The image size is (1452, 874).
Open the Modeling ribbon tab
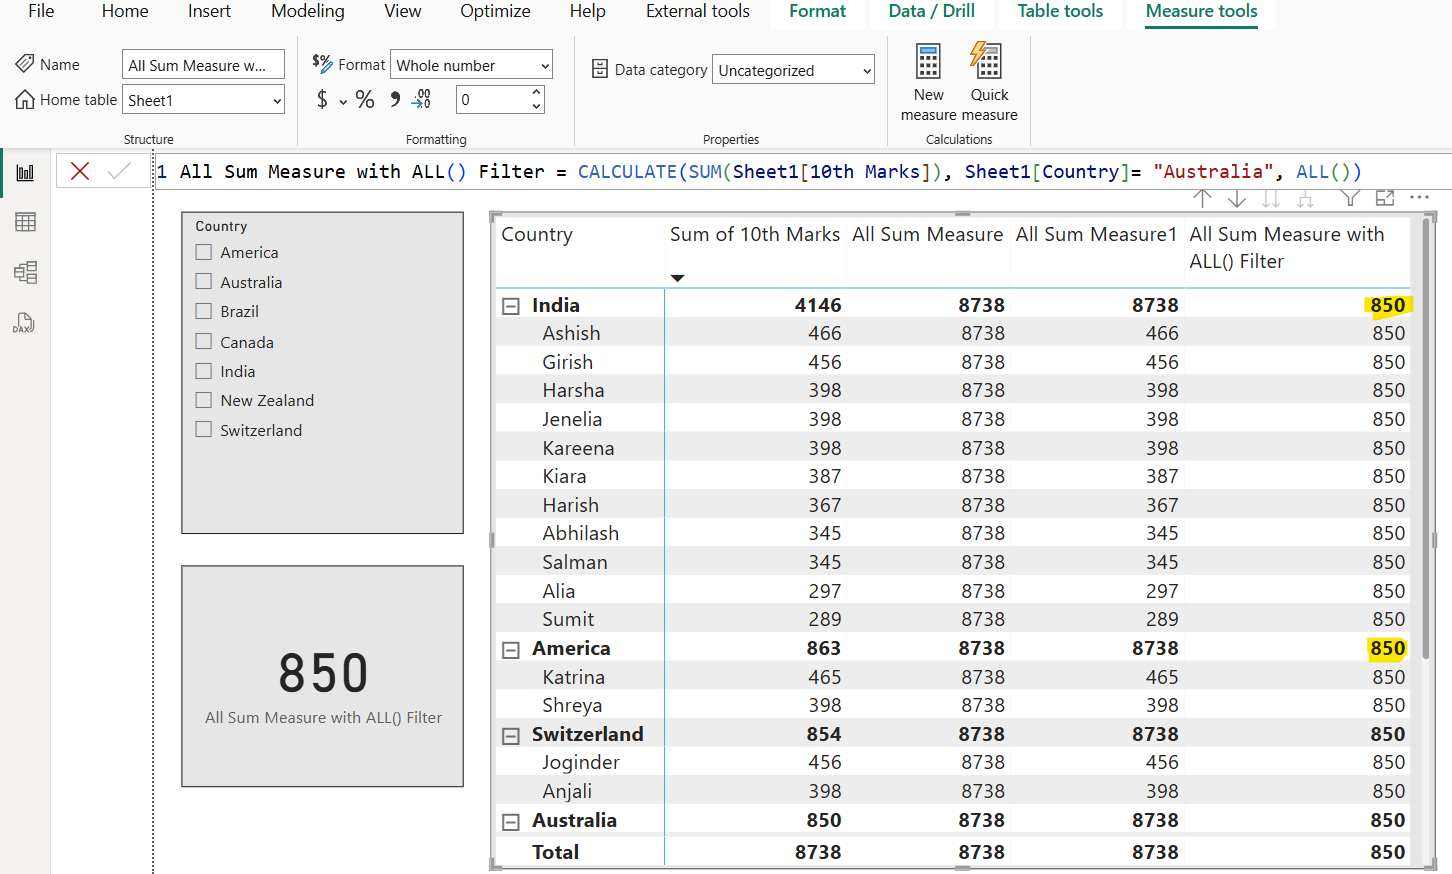307,11
